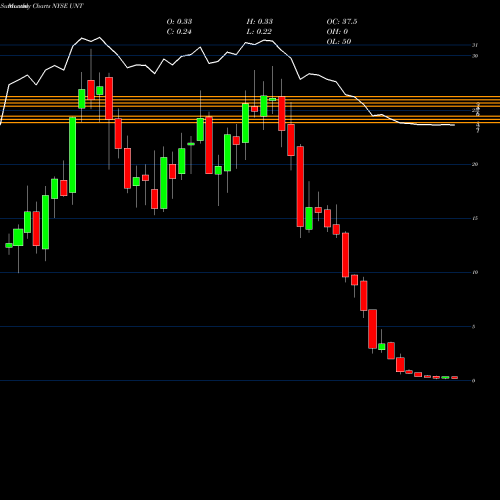The width and height of the screenshot is (500, 500).
Task: Click the "OH: 0" value
Action: 337,31
